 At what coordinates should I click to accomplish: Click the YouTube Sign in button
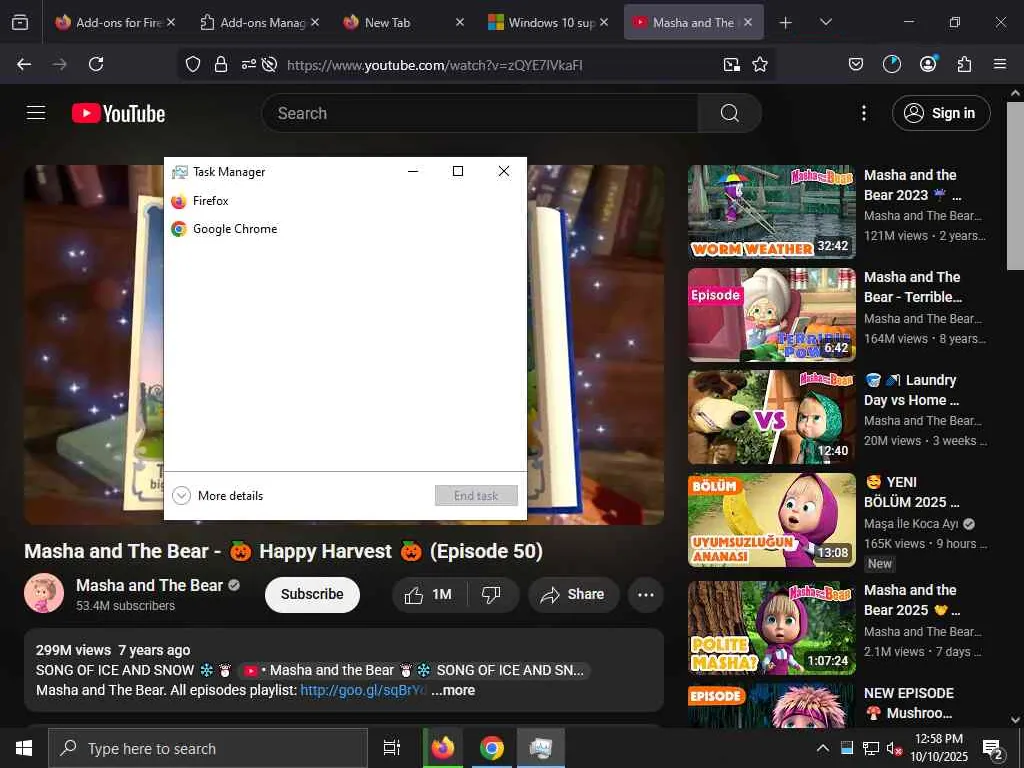click(x=941, y=113)
